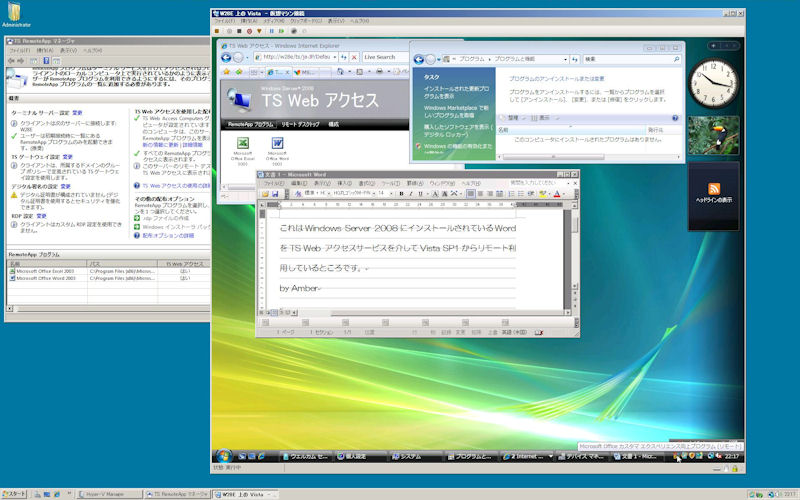The image size is (800, 500).
Task: Click the highlight color icon in Word
Action: [x=542, y=194]
